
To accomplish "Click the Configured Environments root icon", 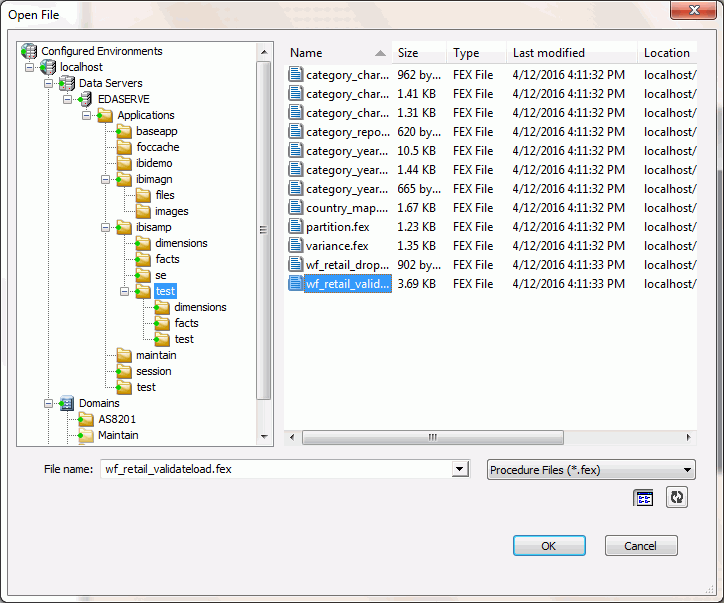I will click(29, 51).
